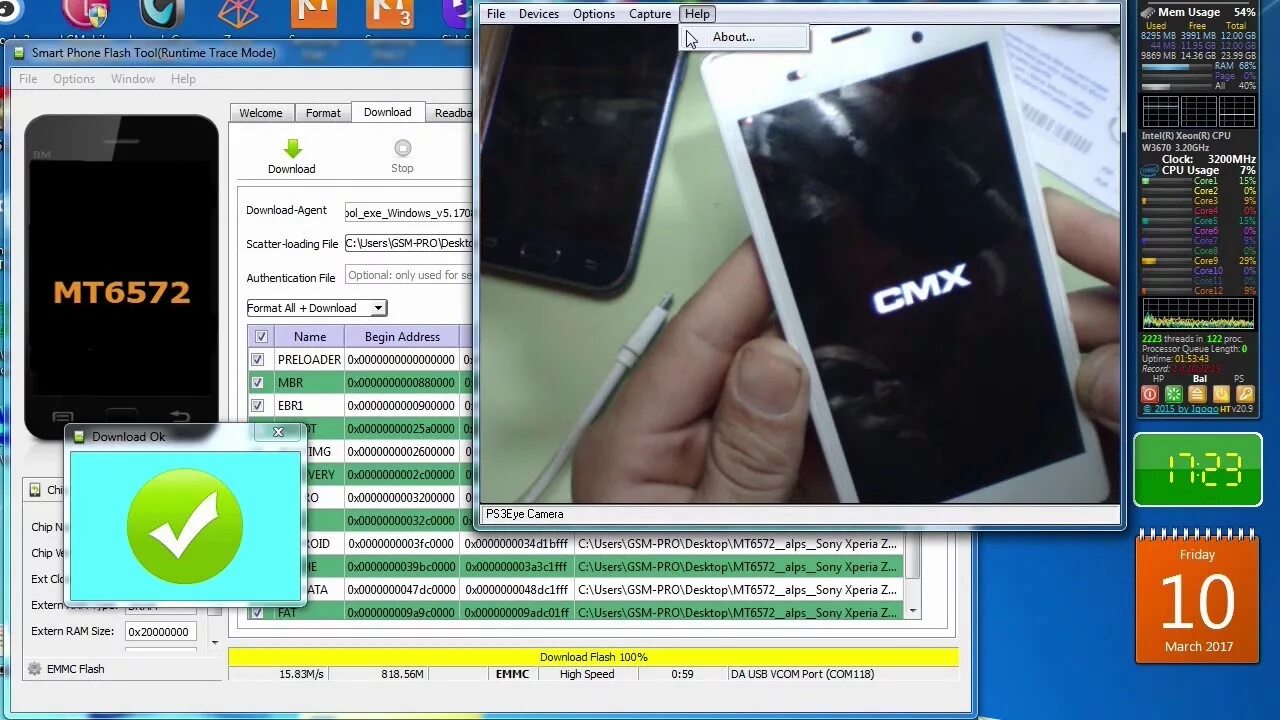Click address 0x0000000000880000 cell
This screenshot has height=720, width=1280.
[x=402, y=383]
